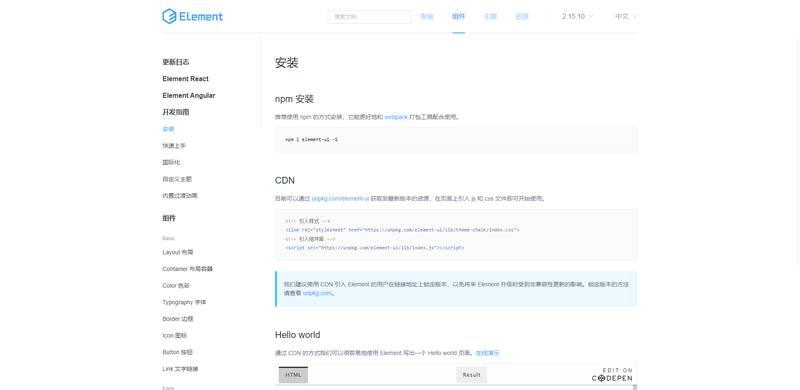Select 快速上手 in the sidebar
800x390 pixels.
tap(174, 145)
